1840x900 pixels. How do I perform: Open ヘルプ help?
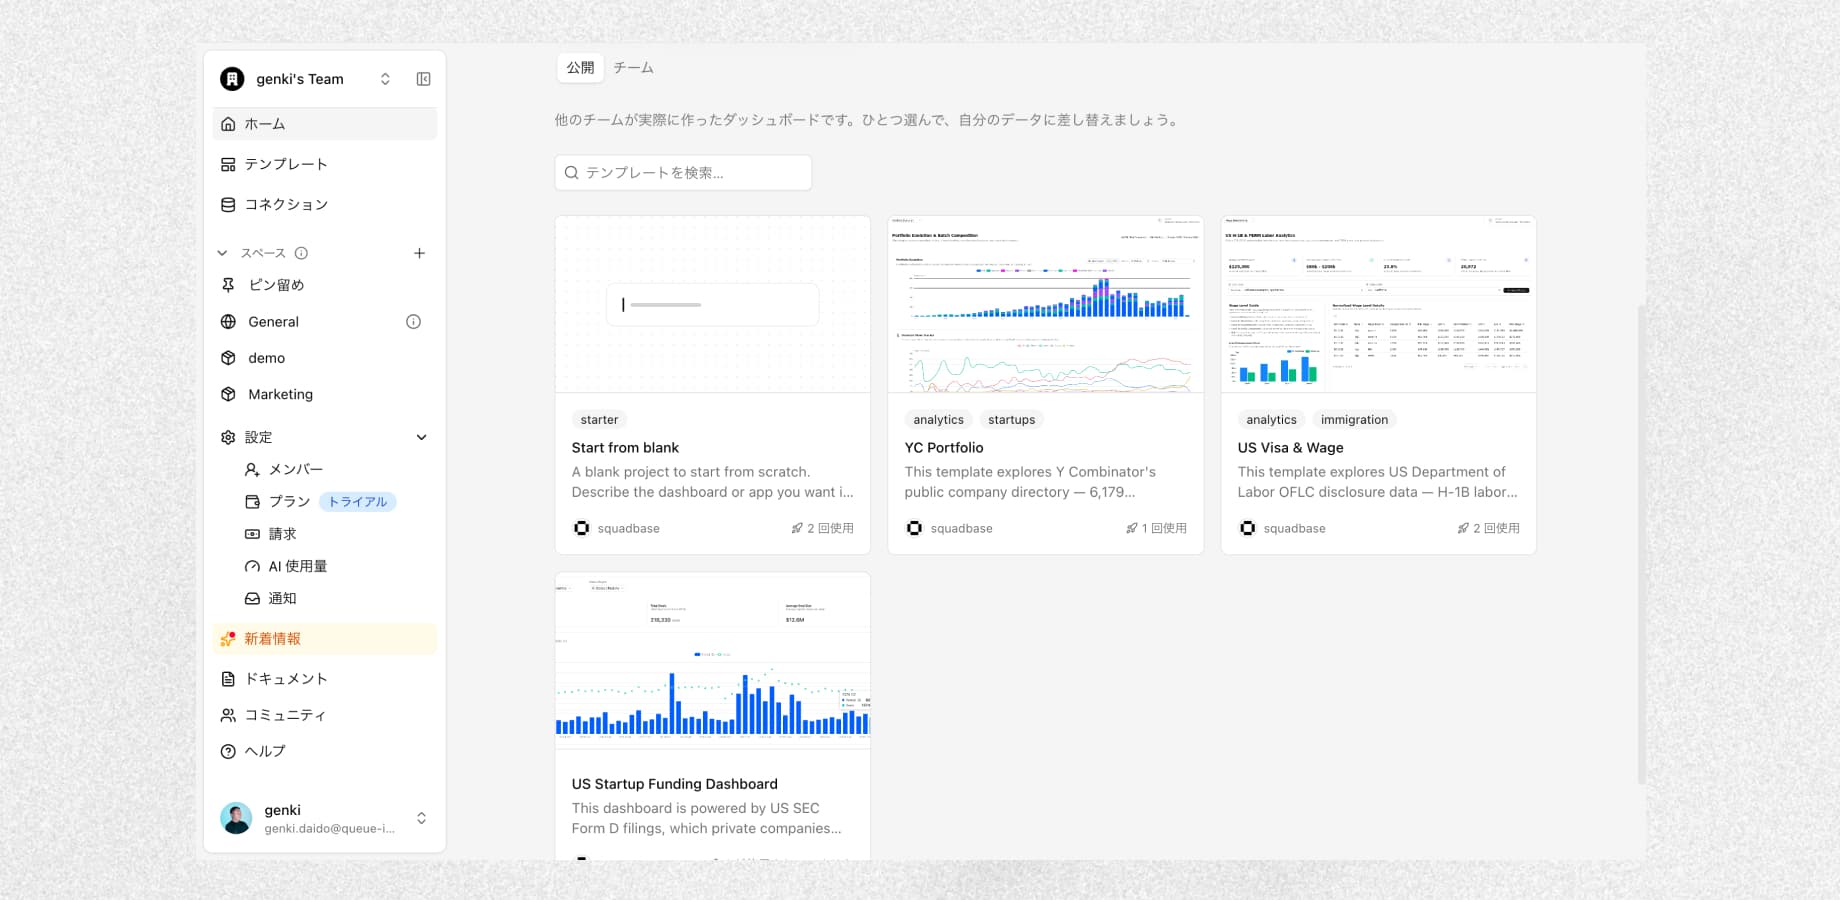(x=325, y=751)
